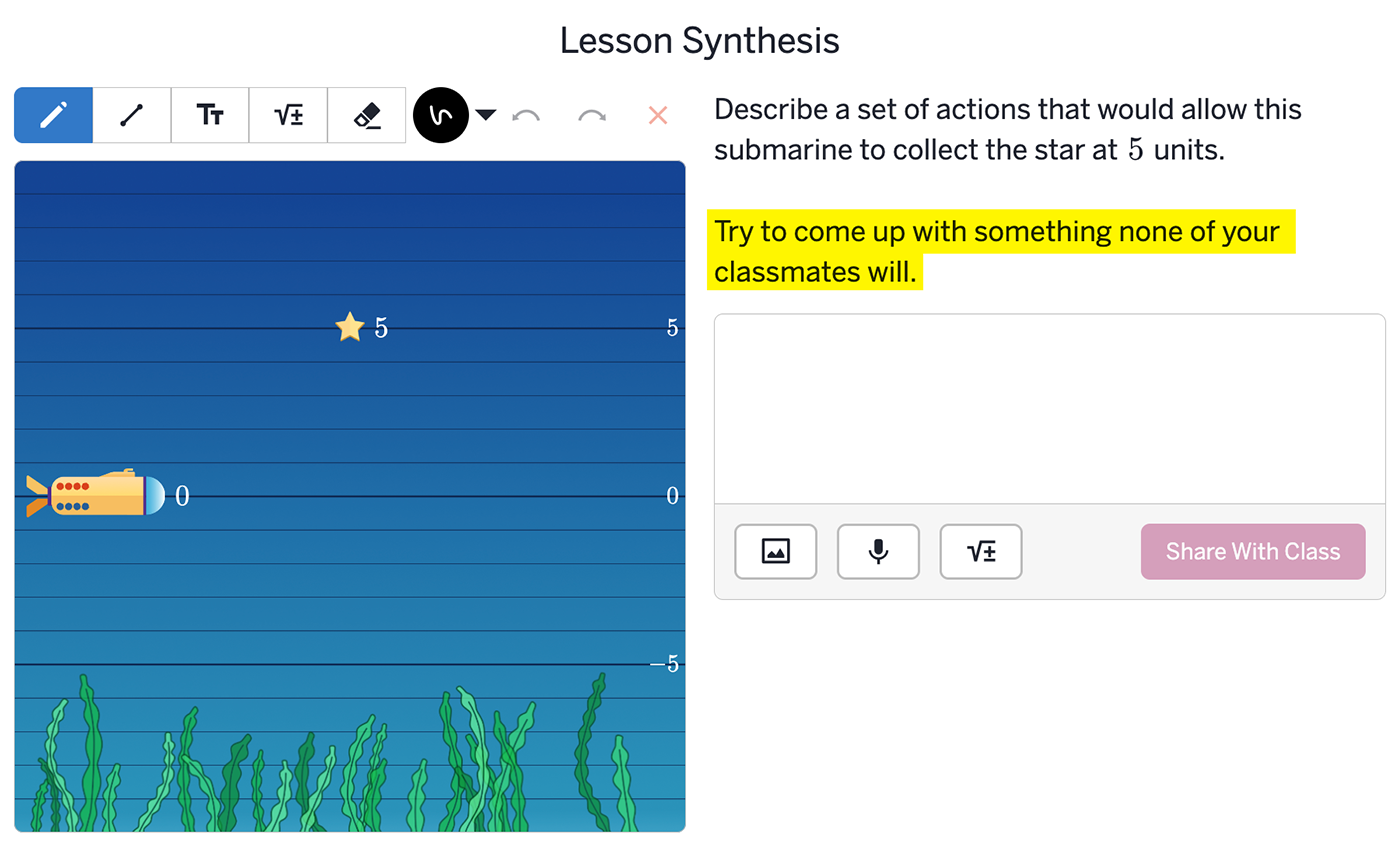The height and width of the screenshot is (845, 1400).
Task: Select the freehand pencil drawing tool
Action: coord(53,115)
